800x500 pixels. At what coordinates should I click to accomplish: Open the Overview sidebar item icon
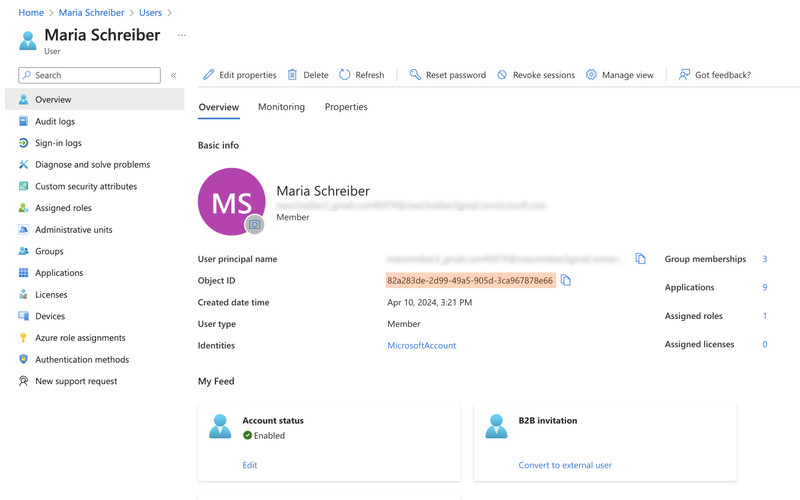23,99
